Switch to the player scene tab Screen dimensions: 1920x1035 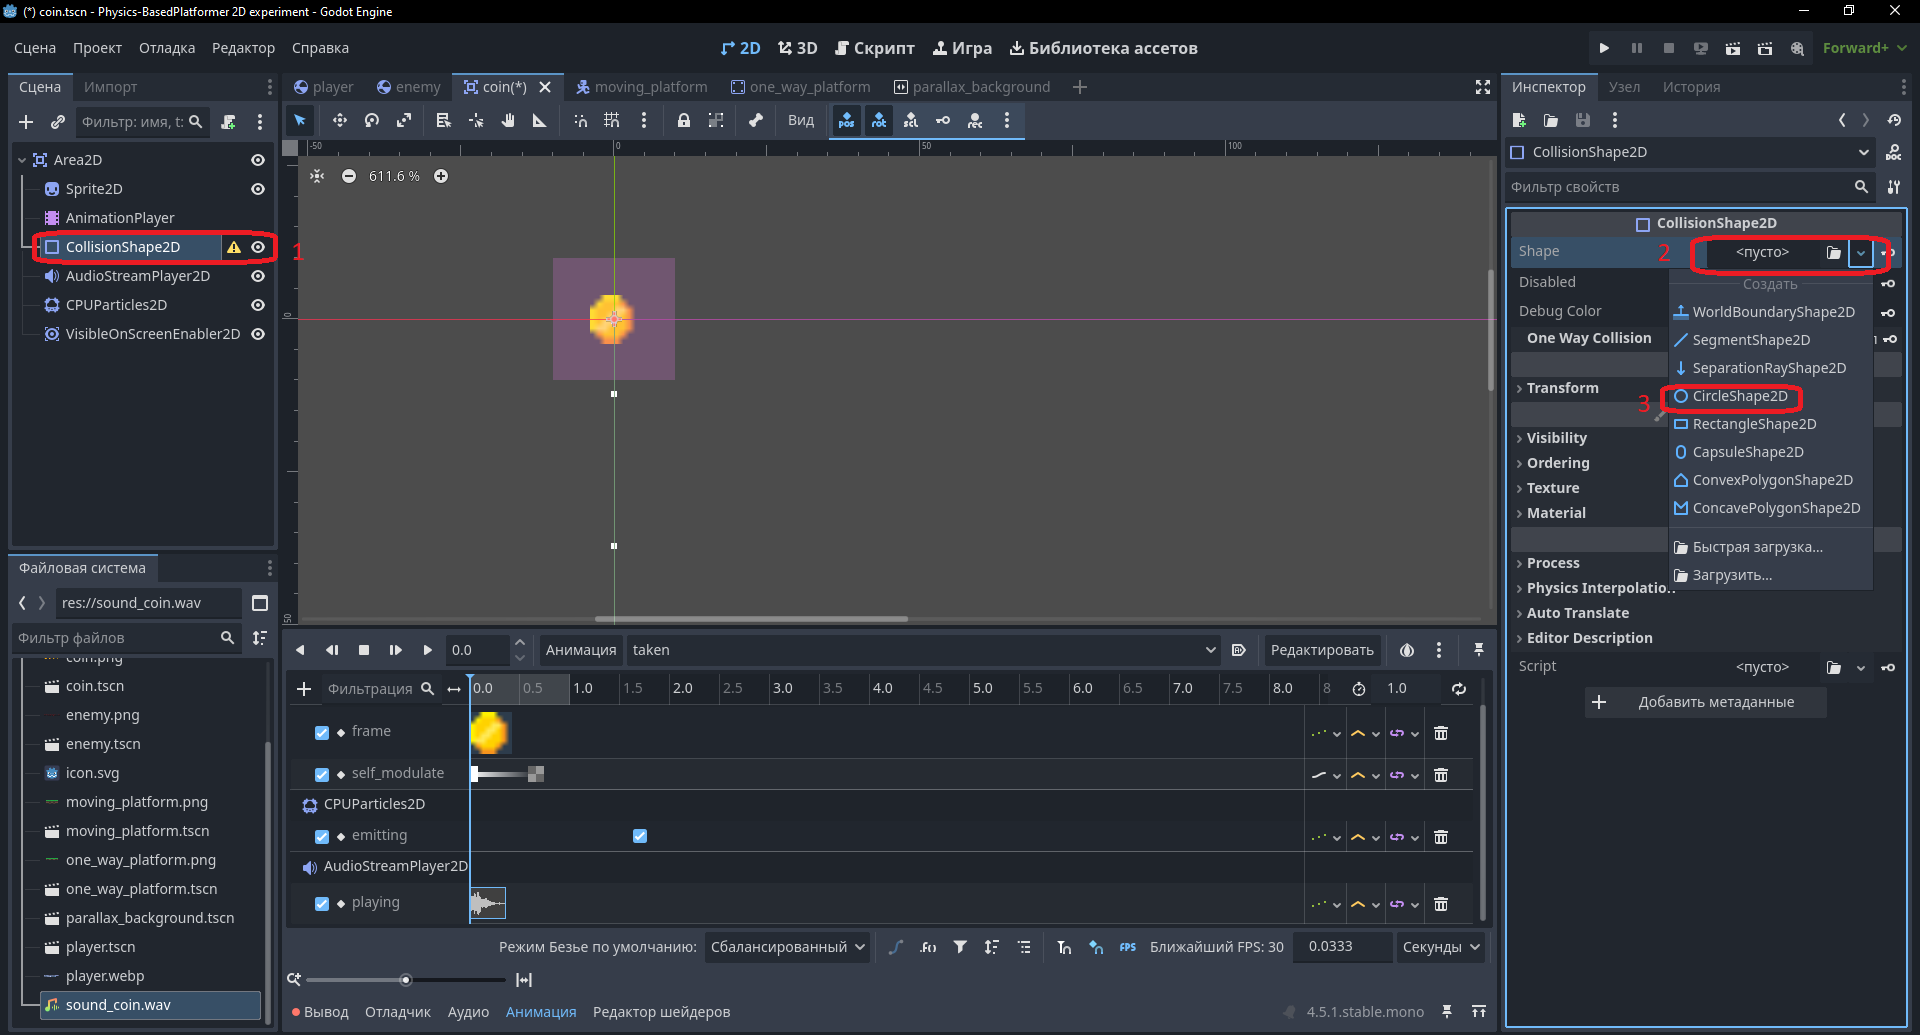point(323,87)
